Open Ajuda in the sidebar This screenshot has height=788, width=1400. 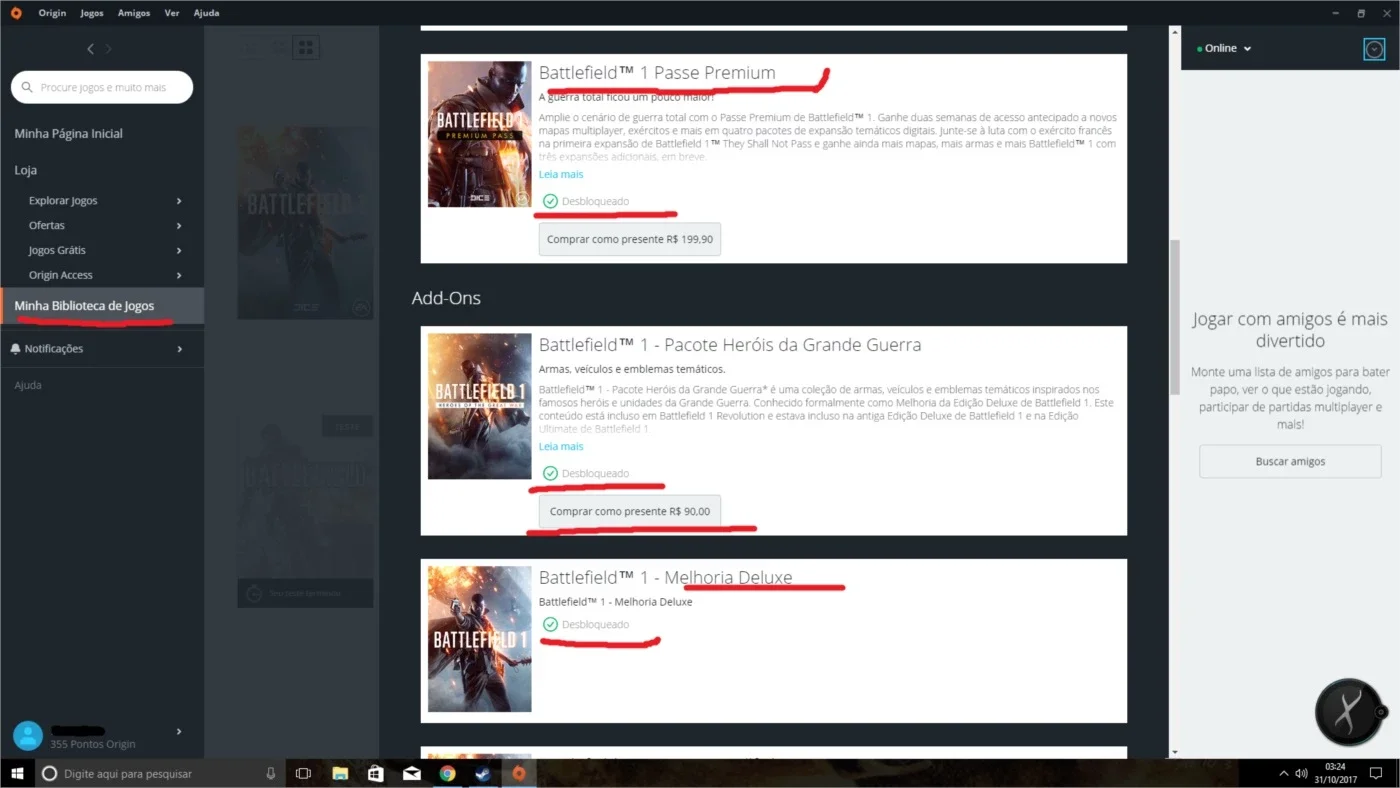[x=28, y=385]
